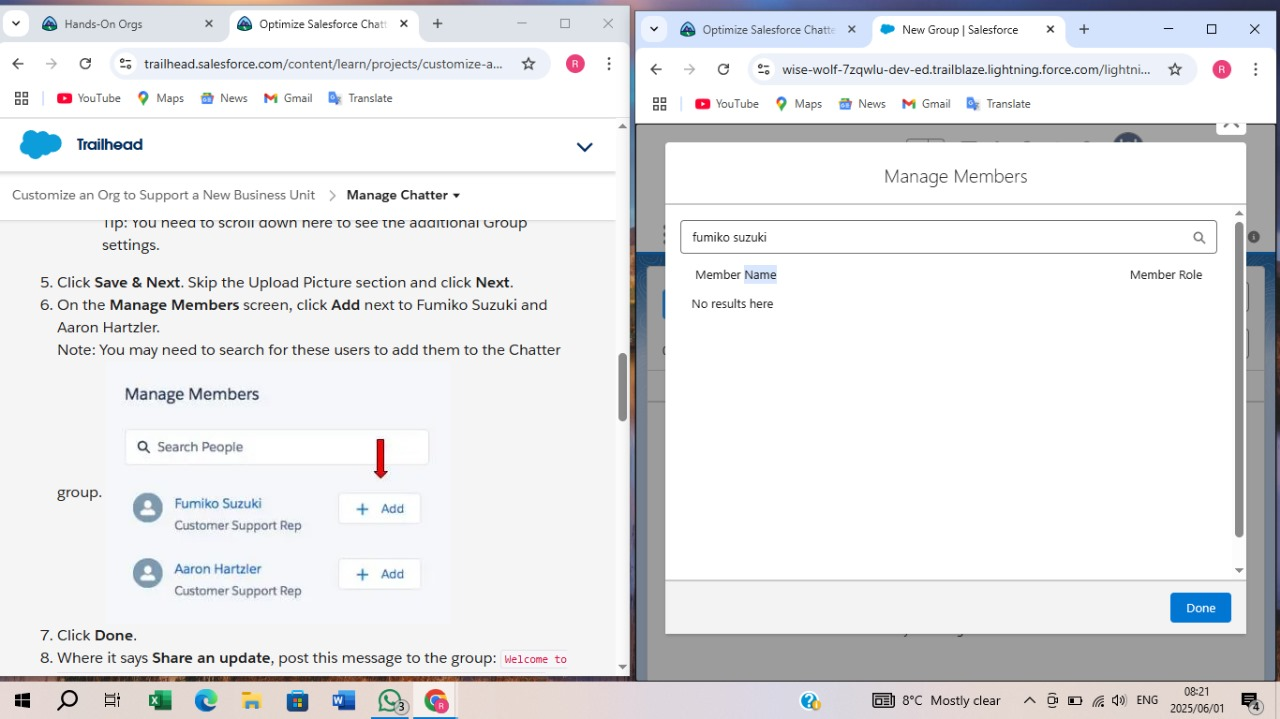Switch to the Hands-On Orgs tab
Screen dimensions: 1280x719
[x=126, y=24]
